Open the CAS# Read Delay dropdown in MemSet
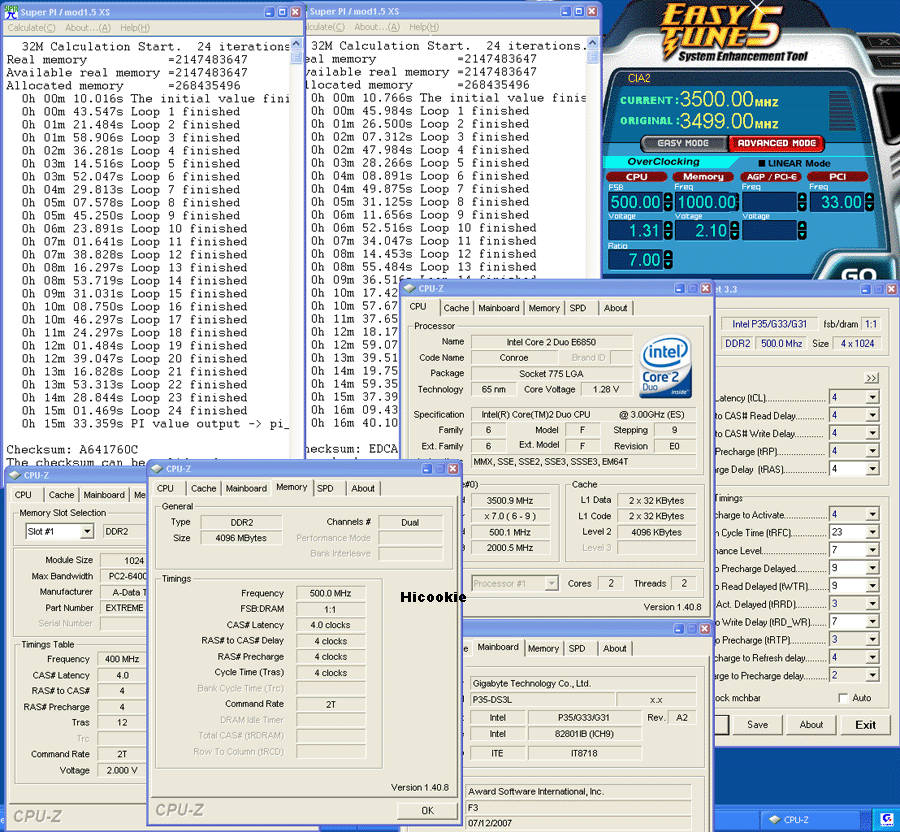This screenshot has width=900, height=832. (x=872, y=415)
